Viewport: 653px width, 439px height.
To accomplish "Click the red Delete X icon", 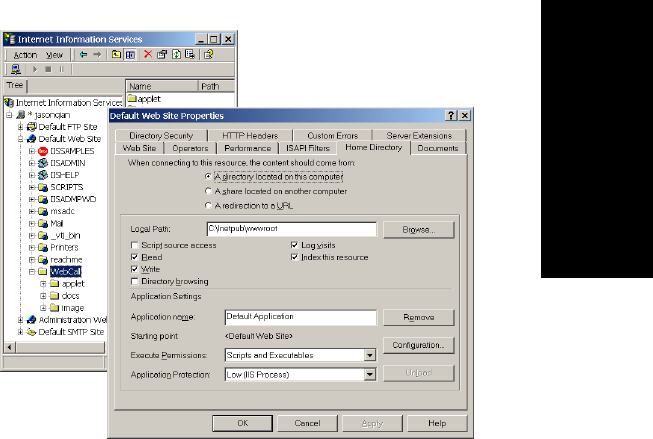I will (x=148, y=54).
